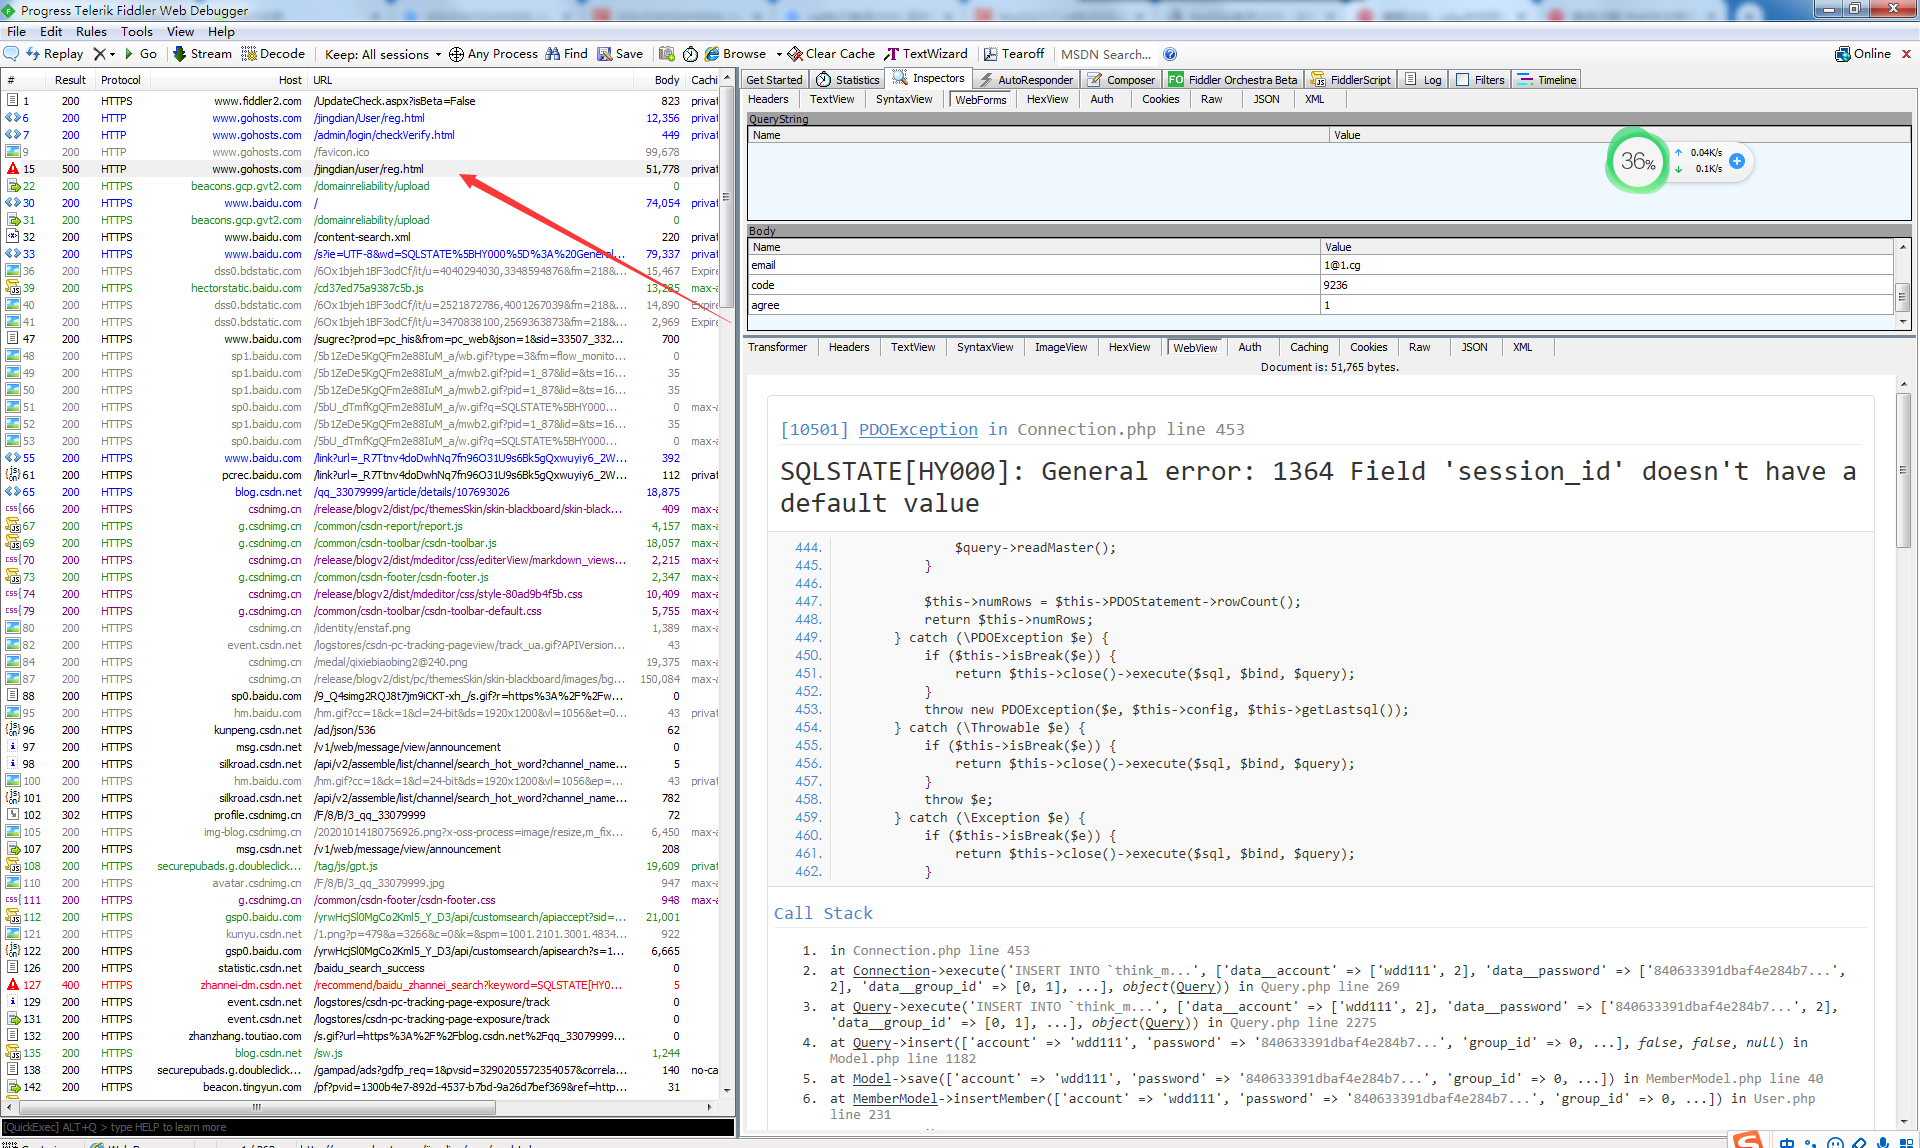Open the TextWizard tool
The image size is (1920, 1148).
(925, 54)
